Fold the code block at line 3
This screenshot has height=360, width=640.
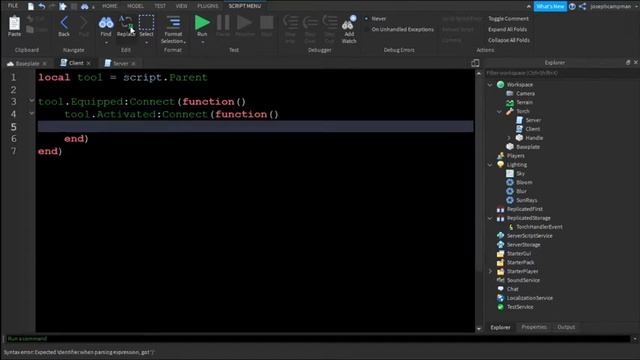[31, 100]
